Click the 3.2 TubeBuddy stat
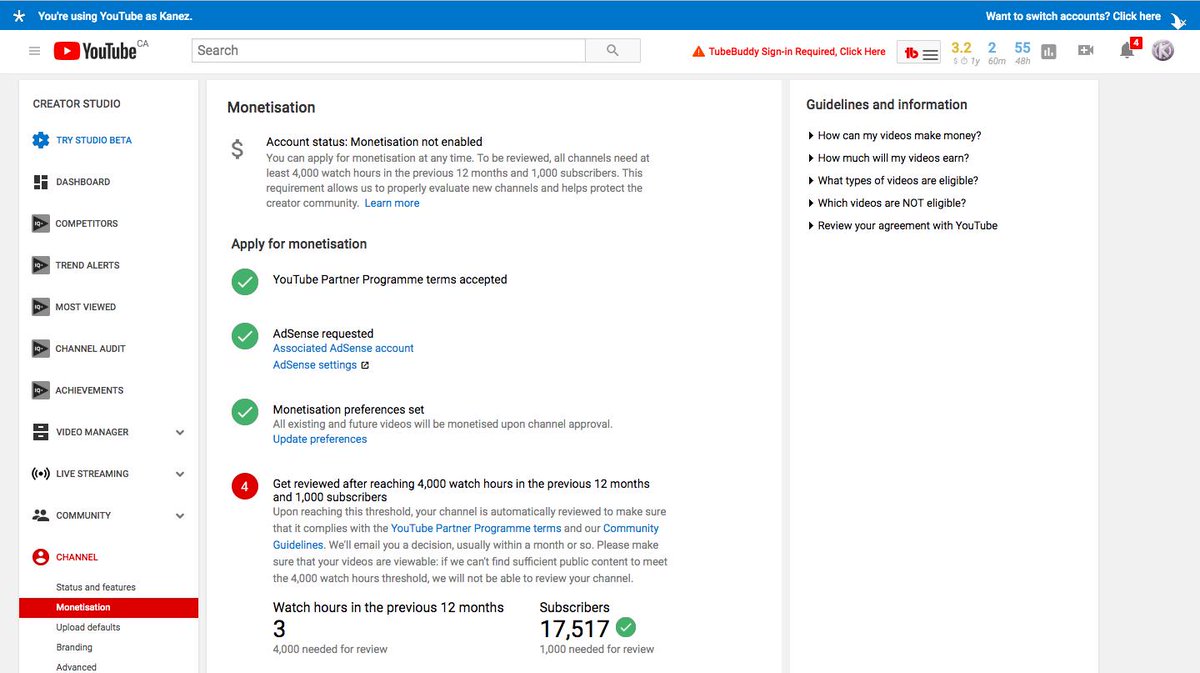 click(x=961, y=48)
